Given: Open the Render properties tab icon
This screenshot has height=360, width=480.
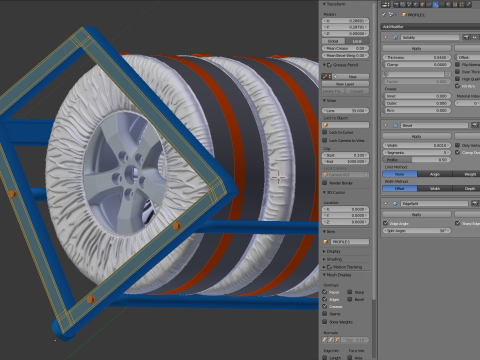Looking at the screenshot, I should (396, 5).
